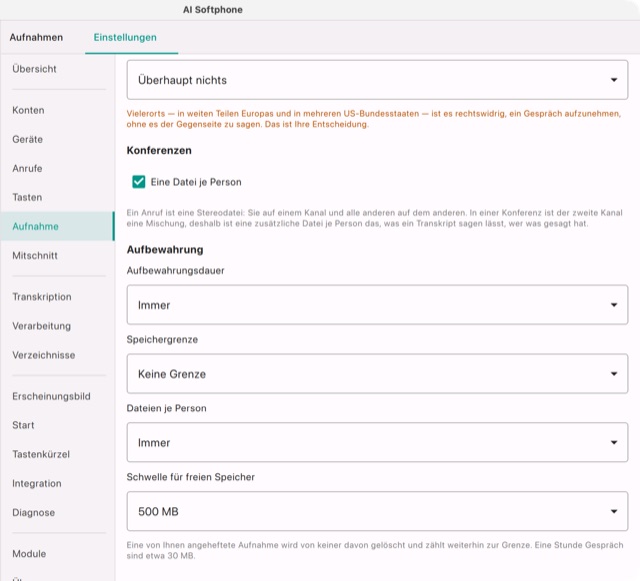This screenshot has height=581, width=640.
Task: Click the Stereodatei explanation paragraph
Action: [375, 218]
